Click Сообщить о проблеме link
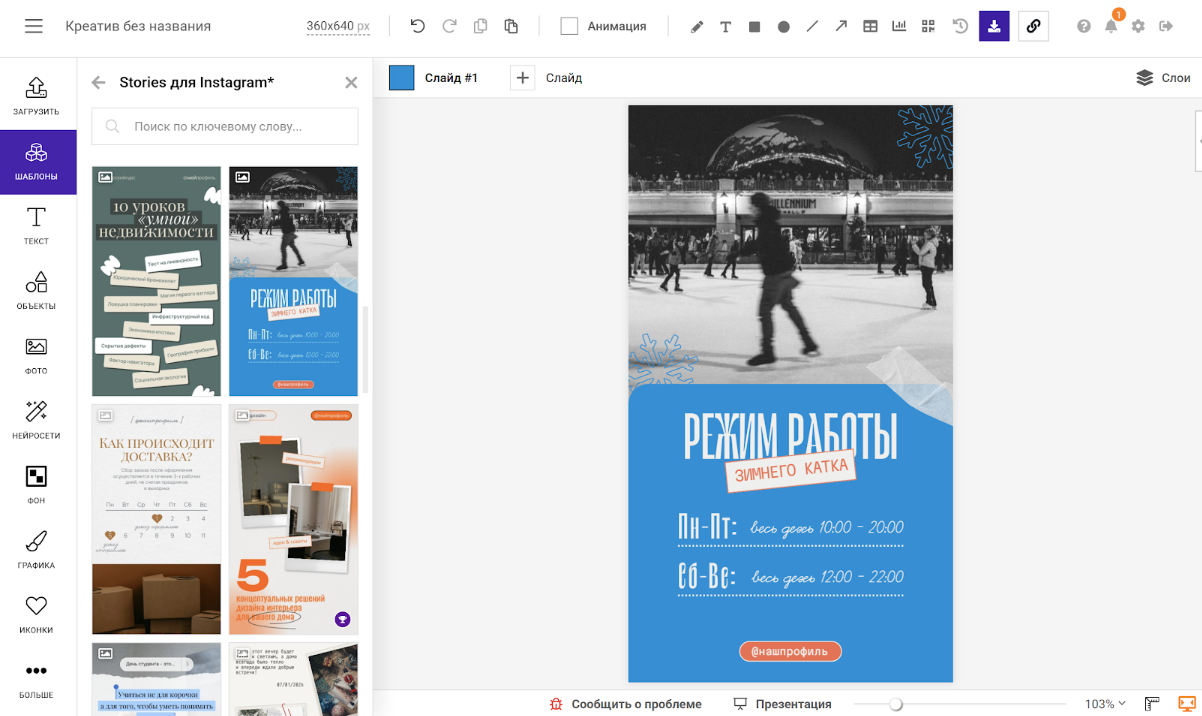This screenshot has height=716, width=1202. [x=626, y=704]
